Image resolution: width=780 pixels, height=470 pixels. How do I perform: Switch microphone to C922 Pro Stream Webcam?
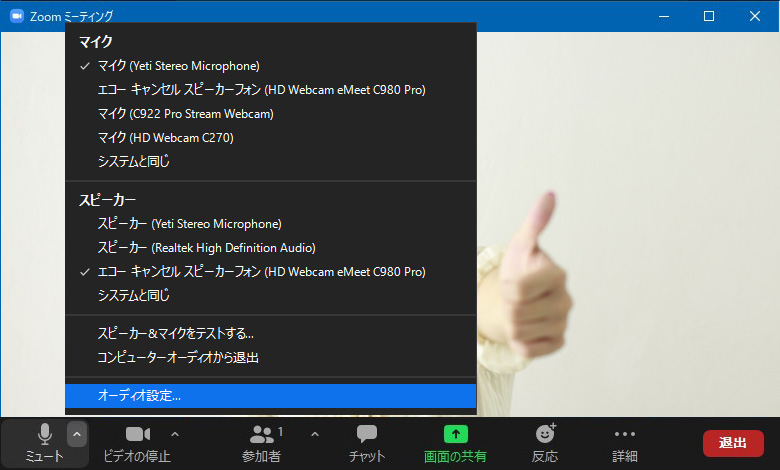click(x=185, y=114)
